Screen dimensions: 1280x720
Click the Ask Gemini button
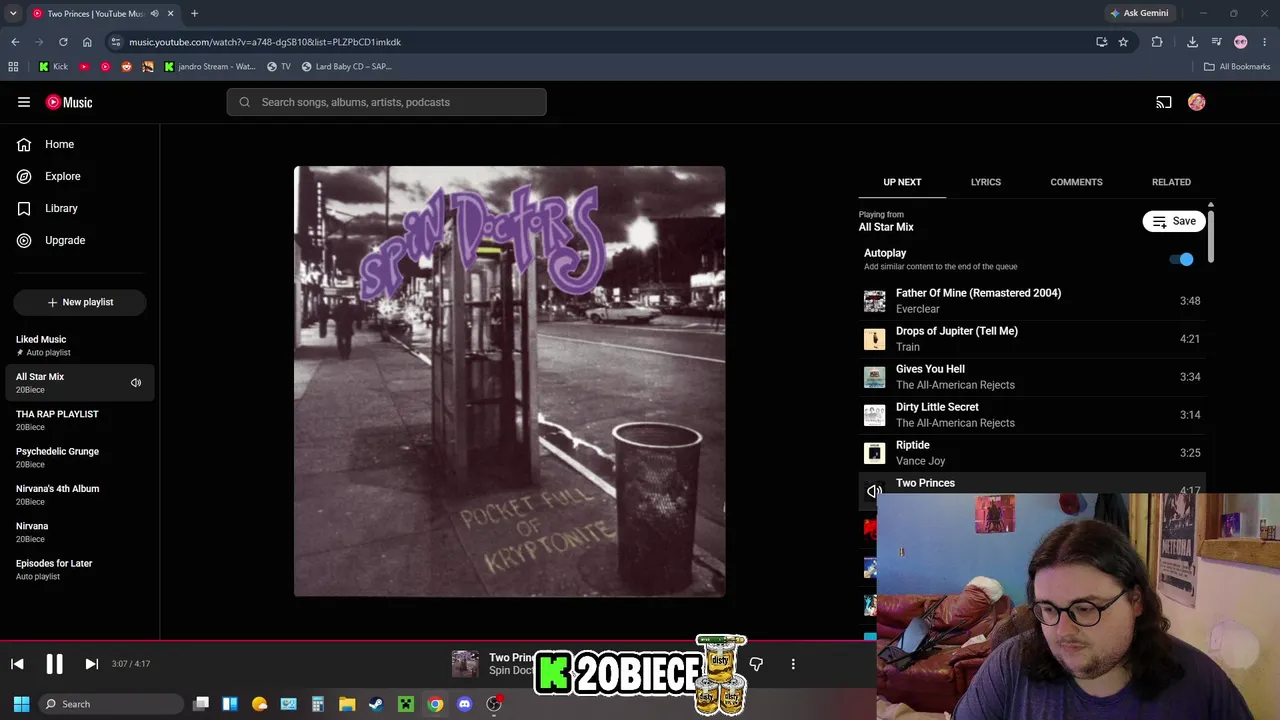click(x=1139, y=13)
